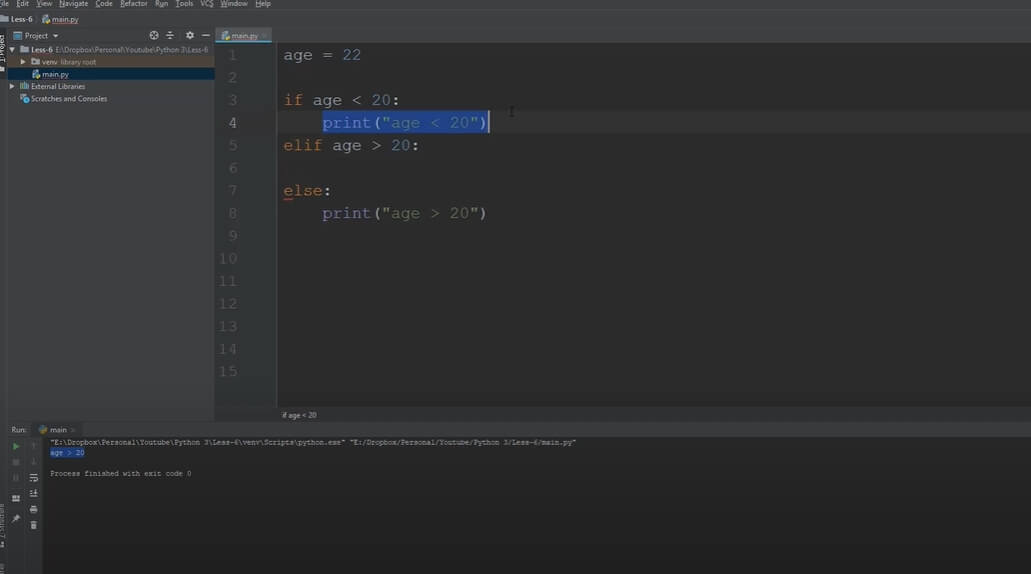Click the Less-6 project path label
The width and height of the screenshot is (1031, 574).
[132, 49]
